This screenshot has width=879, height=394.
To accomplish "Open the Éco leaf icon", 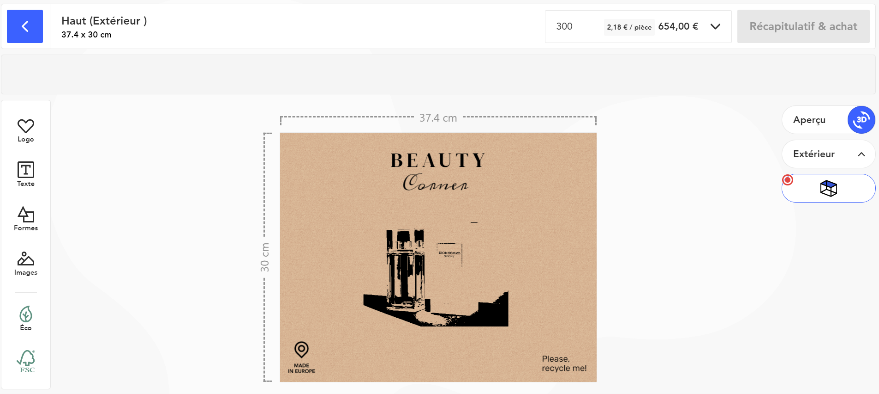I will tap(26, 318).
